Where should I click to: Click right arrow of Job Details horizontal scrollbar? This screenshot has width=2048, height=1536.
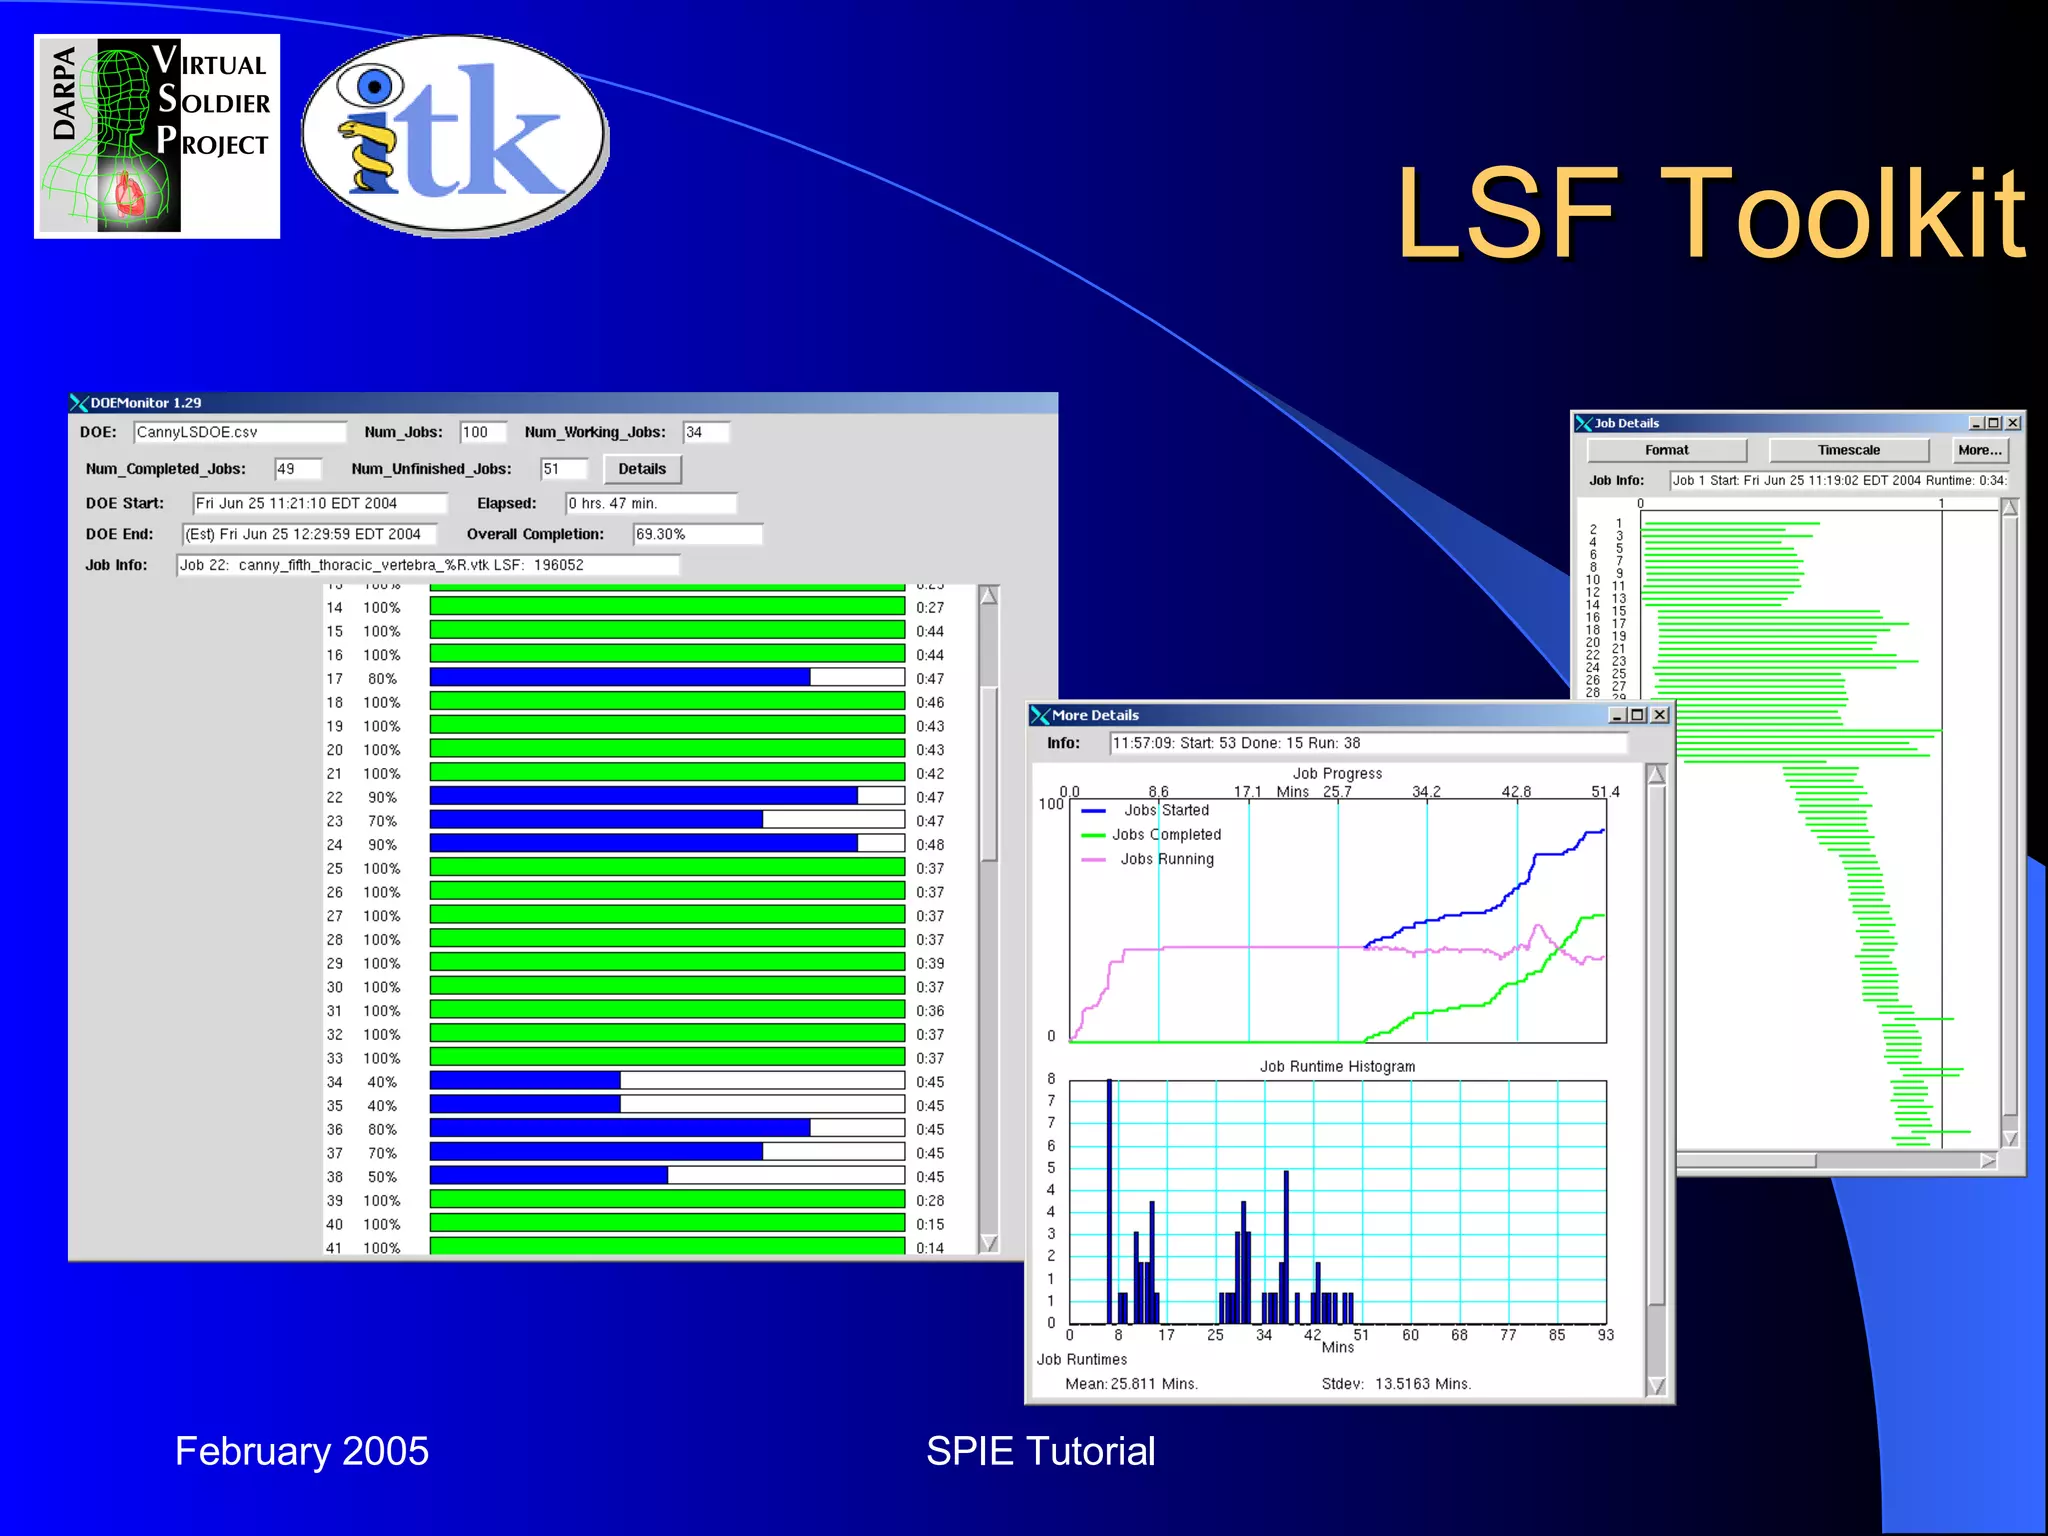[1988, 1160]
